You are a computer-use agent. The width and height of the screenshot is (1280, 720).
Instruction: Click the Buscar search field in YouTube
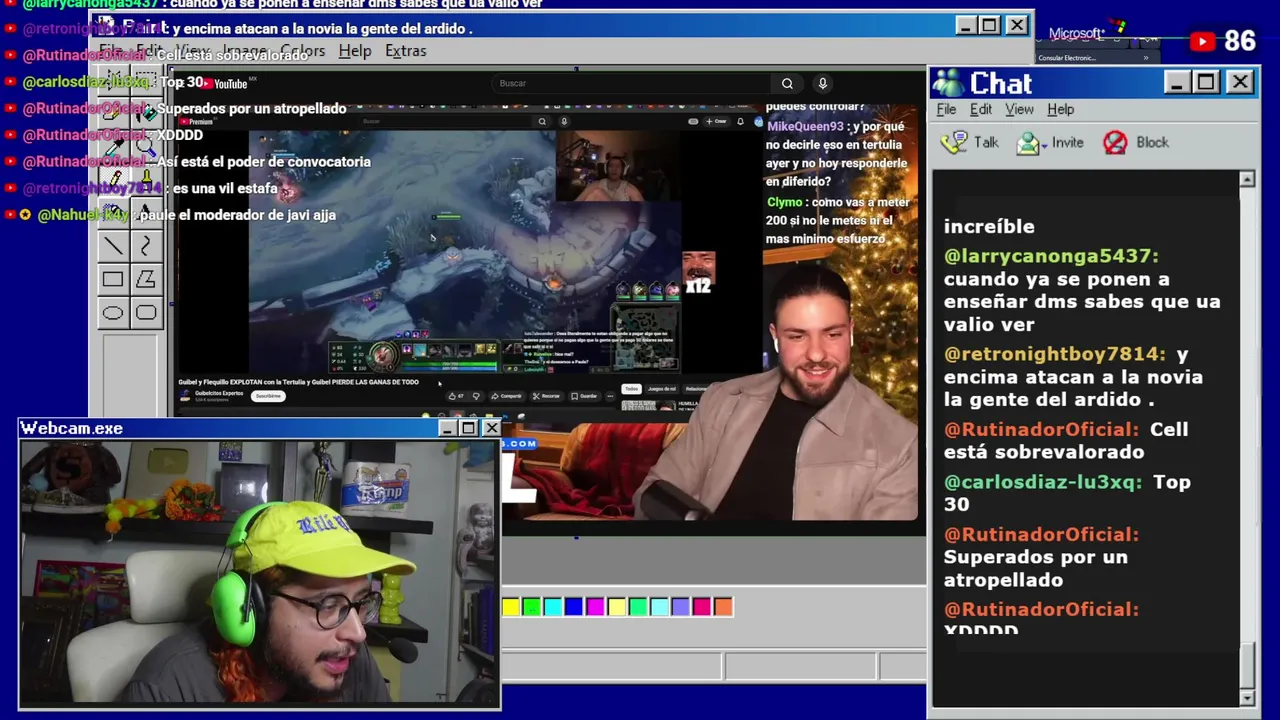point(630,83)
